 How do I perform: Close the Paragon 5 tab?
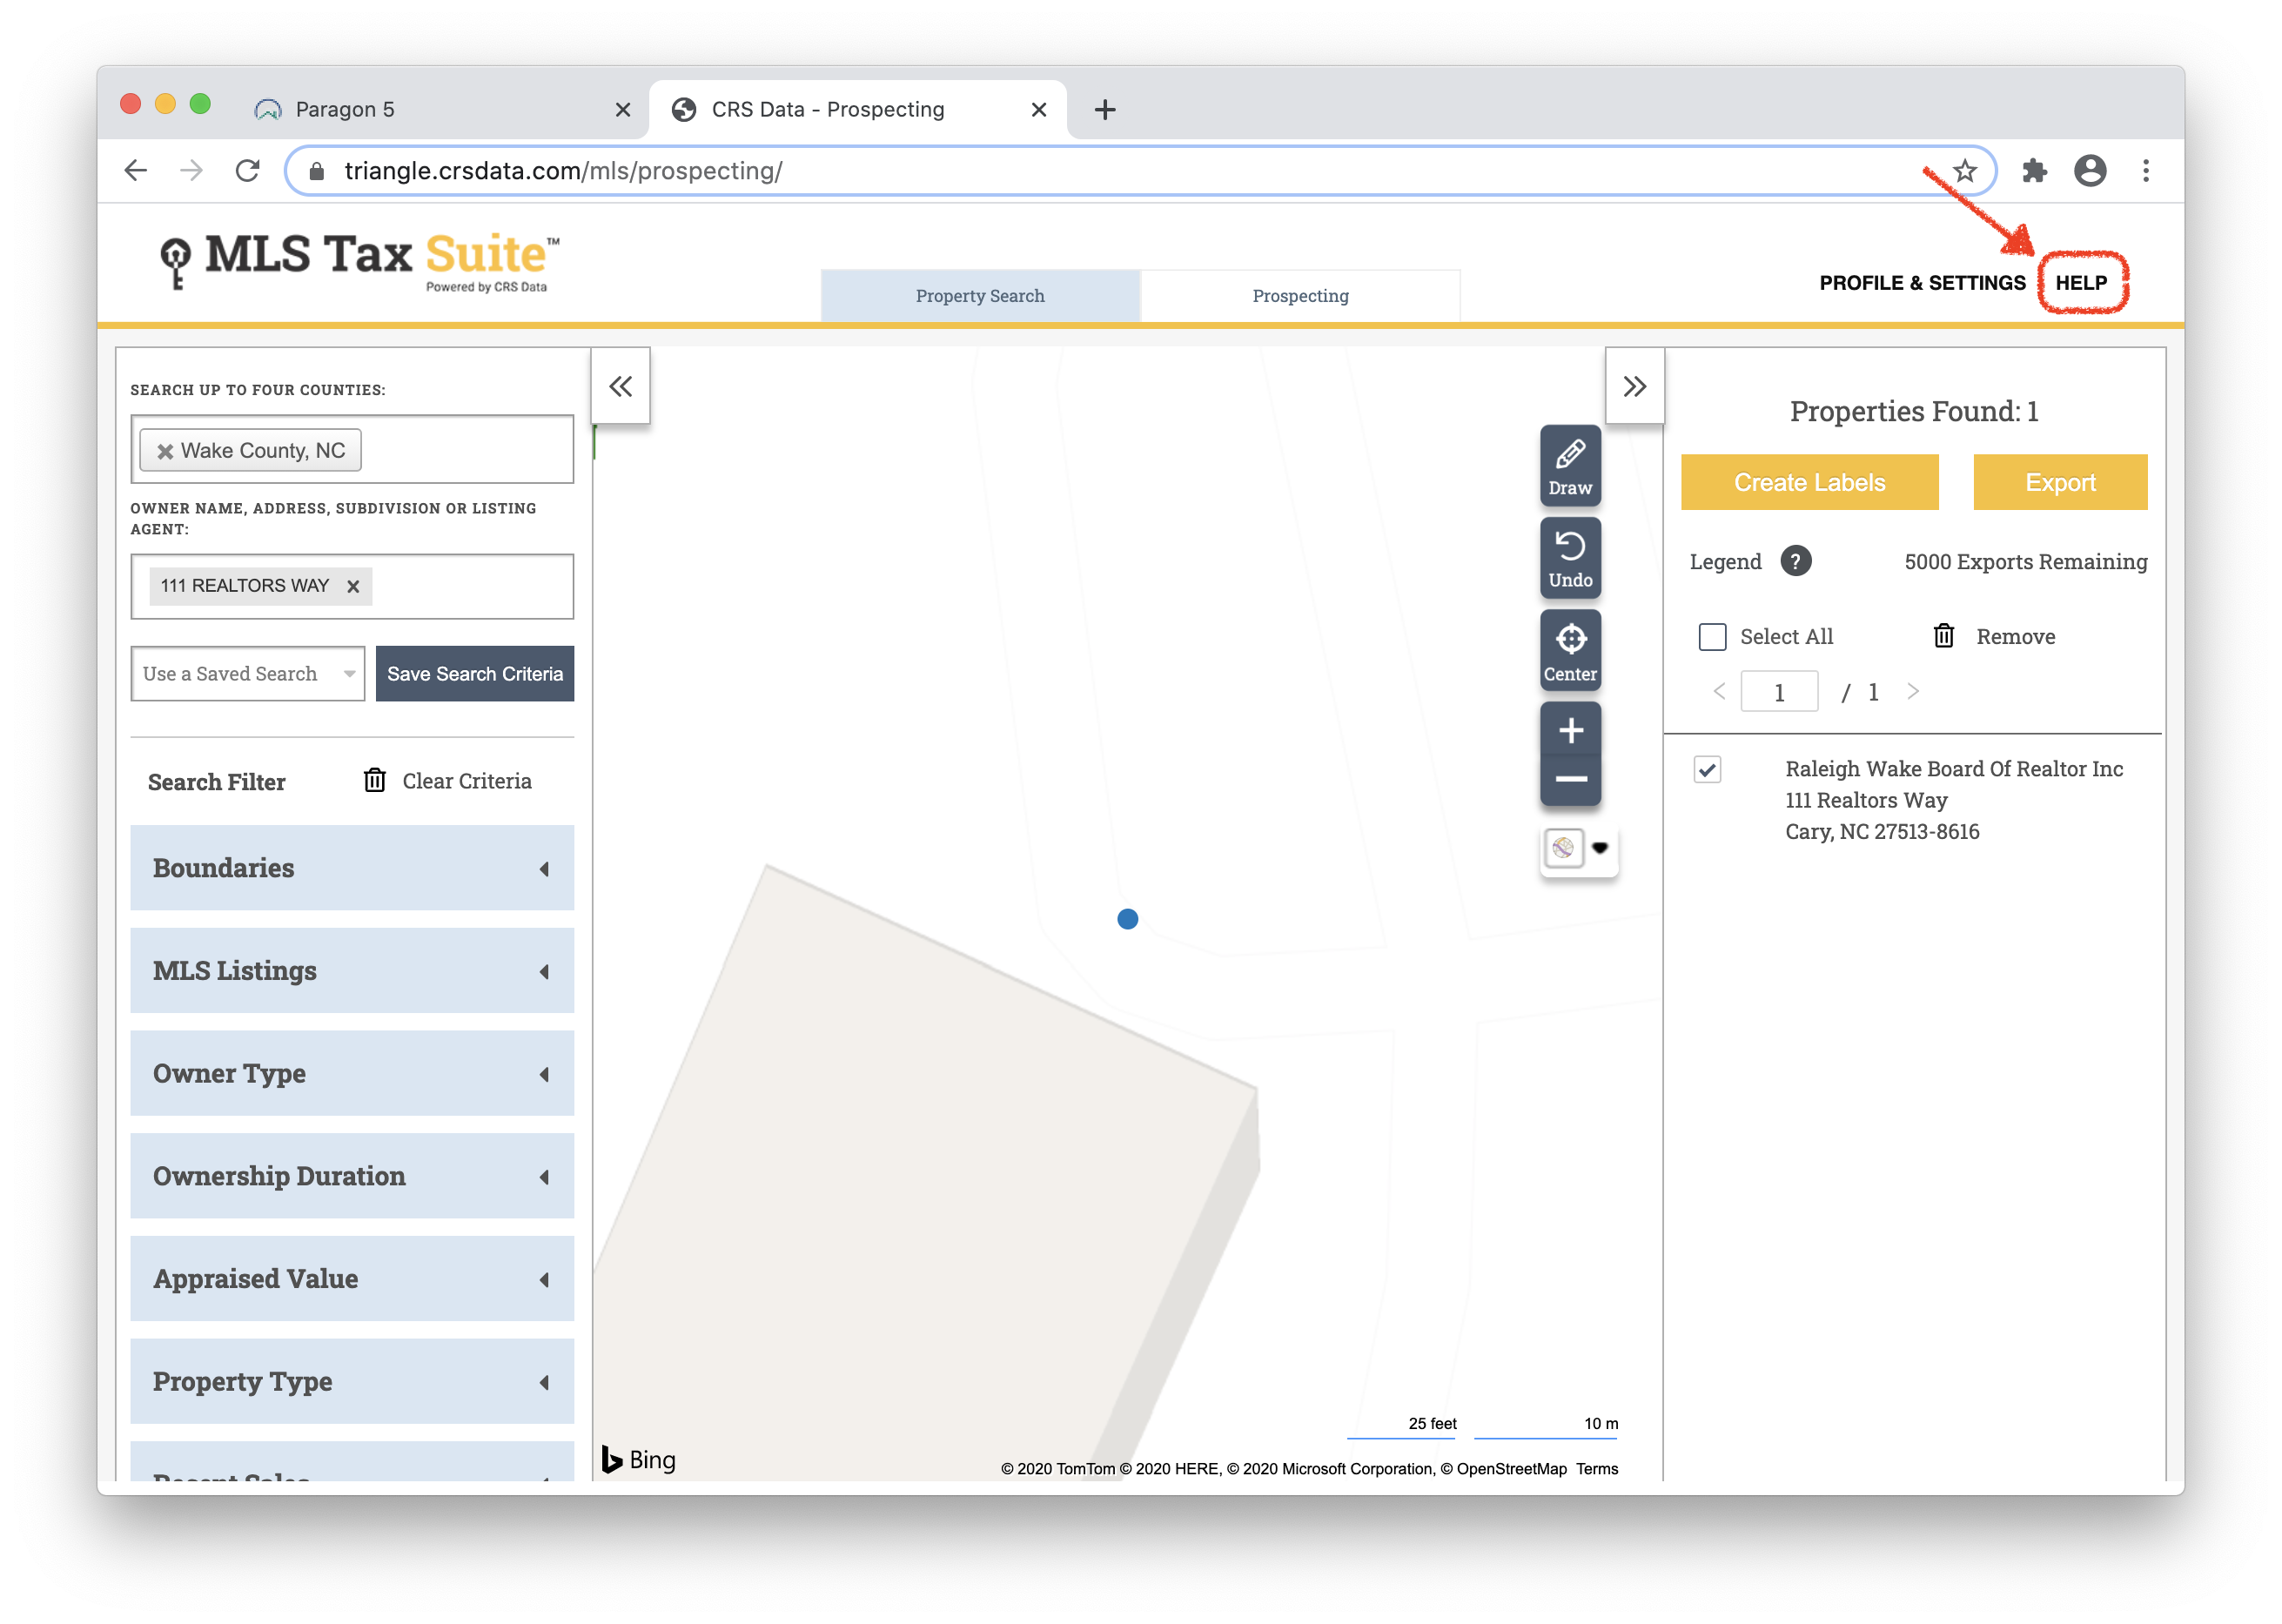tap(622, 109)
